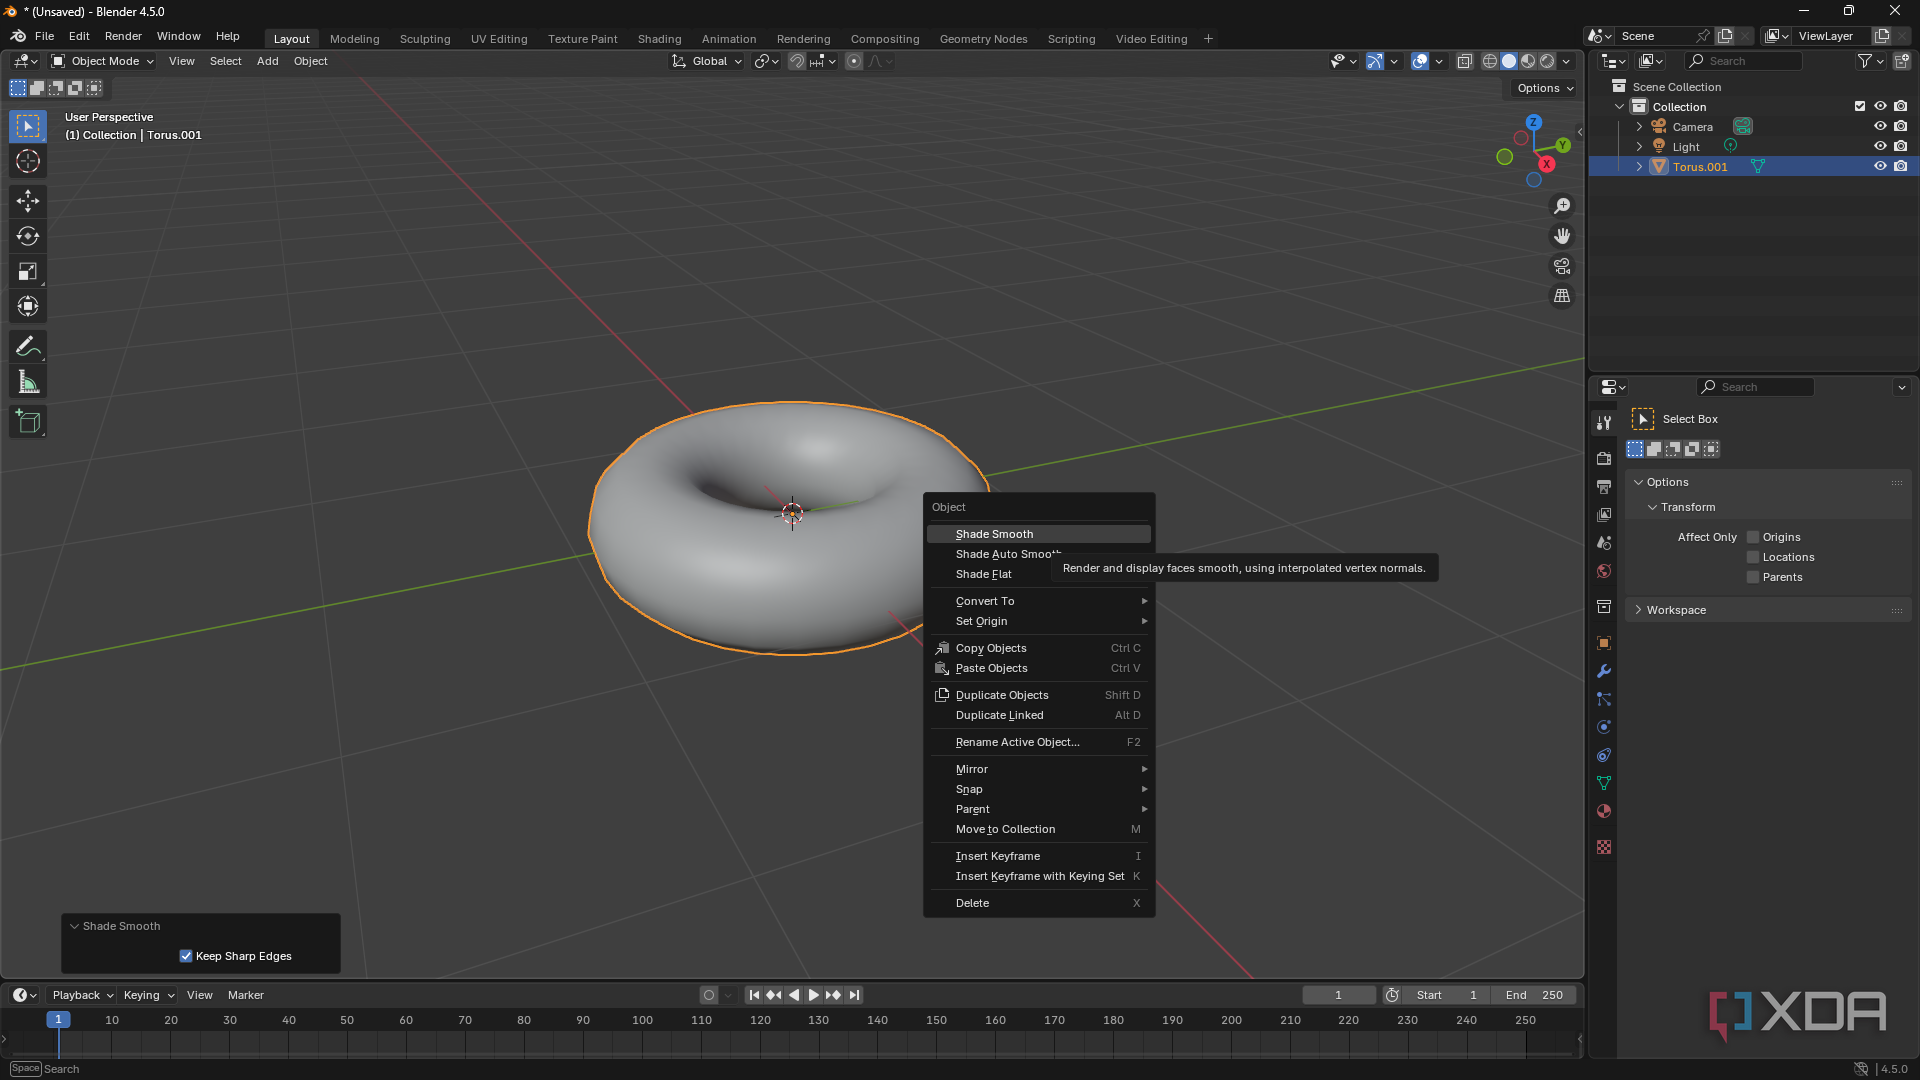Click the hand Pan view icon
Viewport: 1920px width, 1080px height.
(1562, 236)
